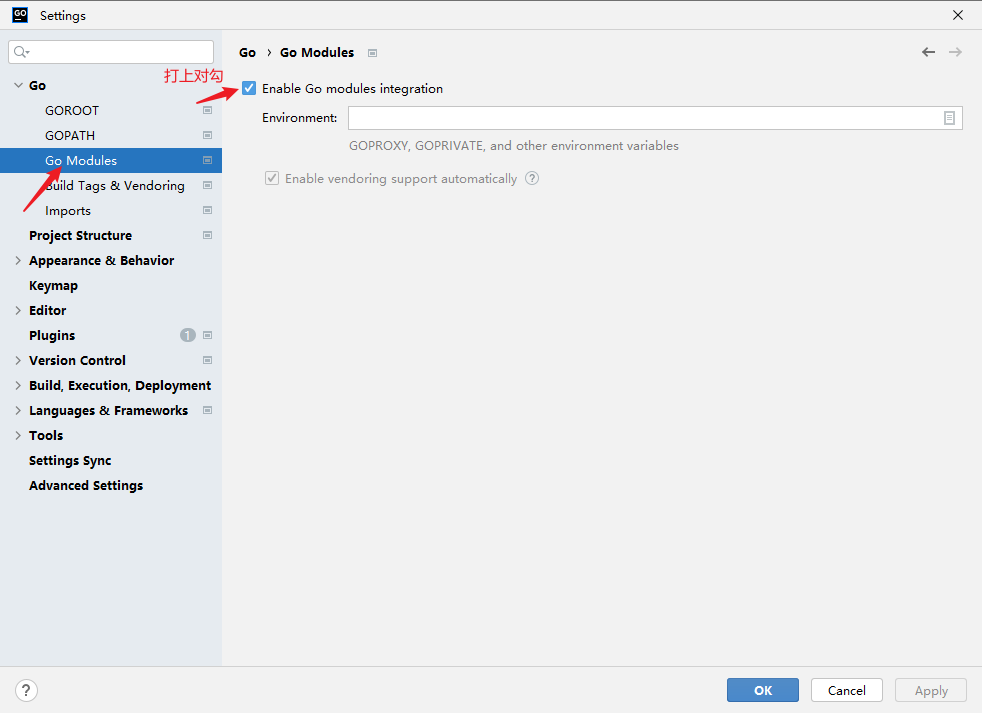Click the Go tree group label
The width and height of the screenshot is (982, 713).
[38, 85]
